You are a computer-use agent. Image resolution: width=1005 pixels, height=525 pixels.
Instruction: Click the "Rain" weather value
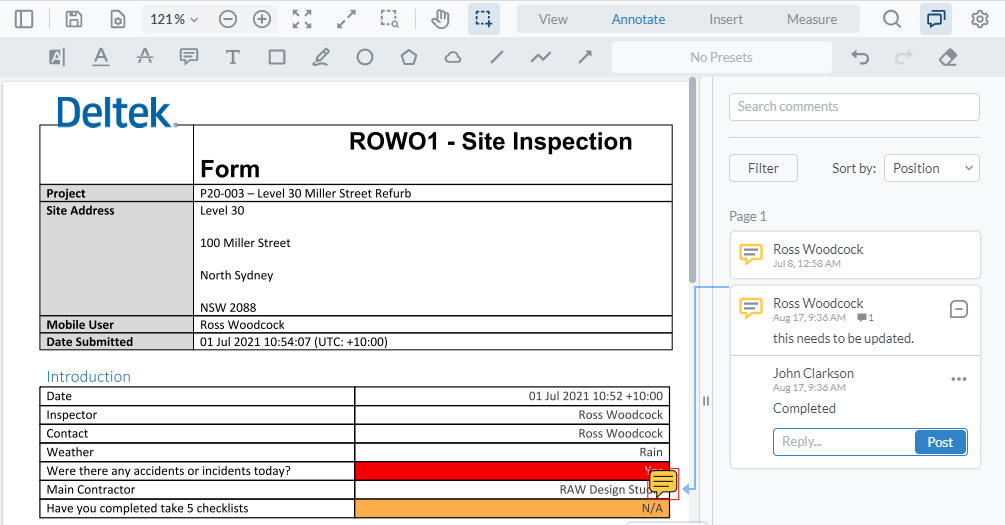pyautogui.click(x=651, y=452)
